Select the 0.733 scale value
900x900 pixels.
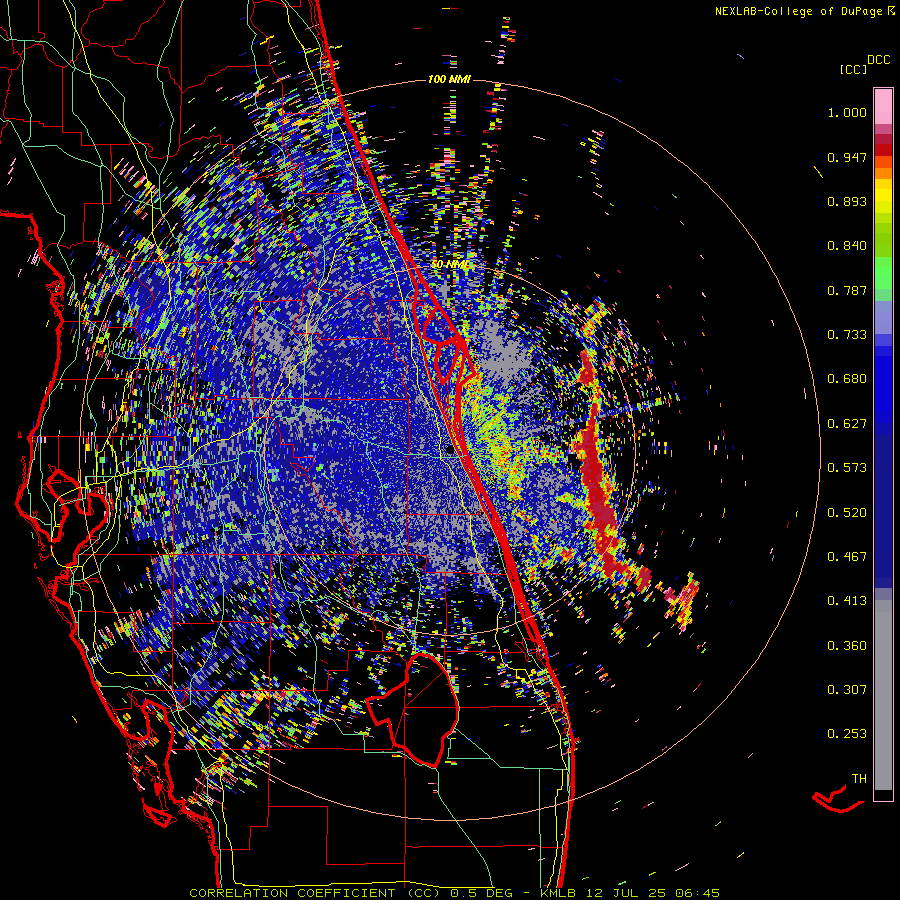pyautogui.click(x=847, y=335)
